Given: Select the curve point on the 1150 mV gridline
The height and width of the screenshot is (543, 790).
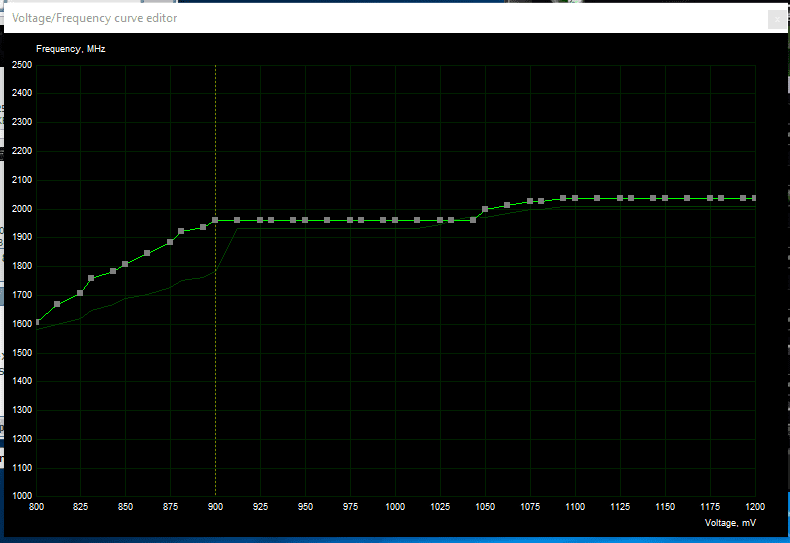Looking at the screenshot, I should coord(665,198).
